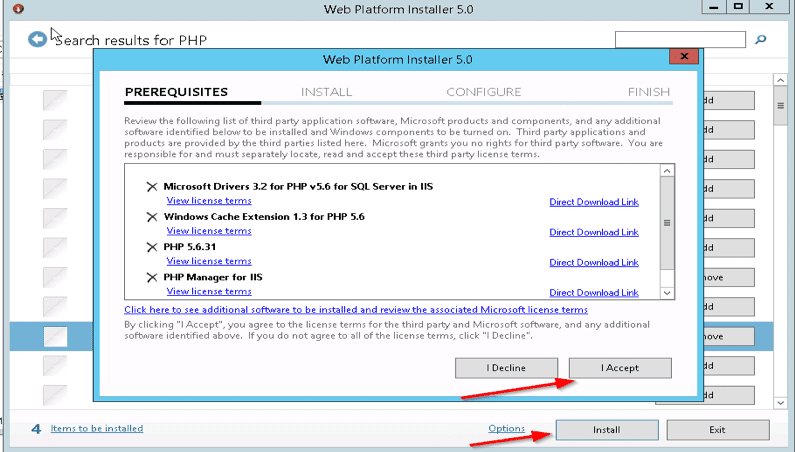Open the Items to be installed link
The height and width of the screenshot is (452, 795).
pyautogui.click(x=97, y=428)
